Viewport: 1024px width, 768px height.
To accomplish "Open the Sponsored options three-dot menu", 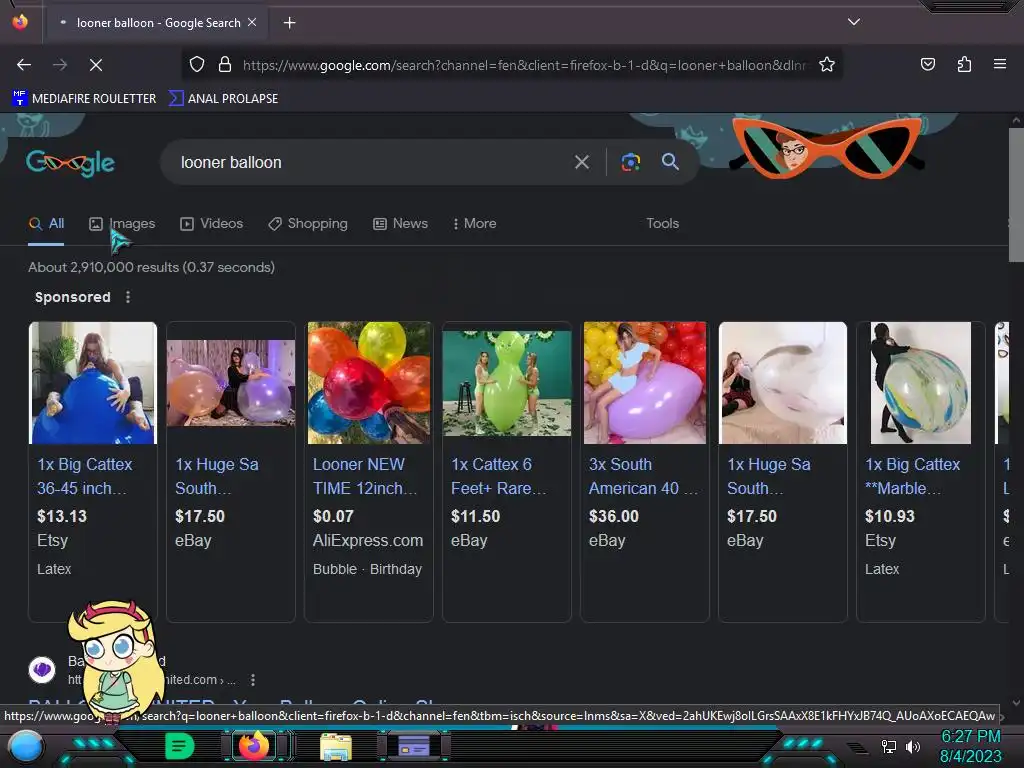I will [128, 297].
